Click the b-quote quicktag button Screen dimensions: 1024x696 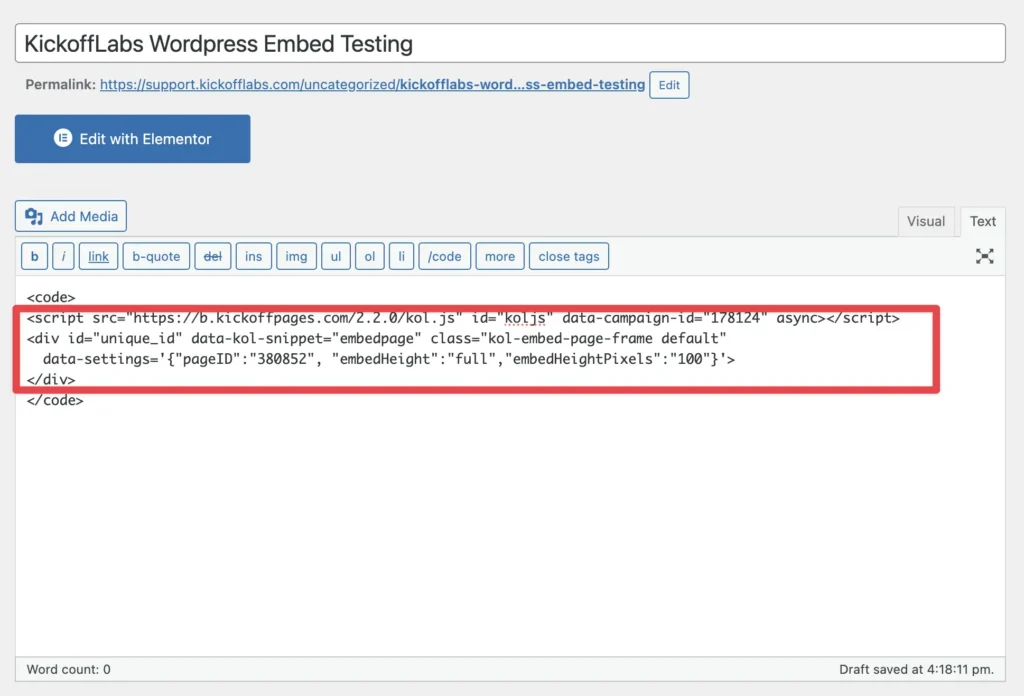coord(156,256)
